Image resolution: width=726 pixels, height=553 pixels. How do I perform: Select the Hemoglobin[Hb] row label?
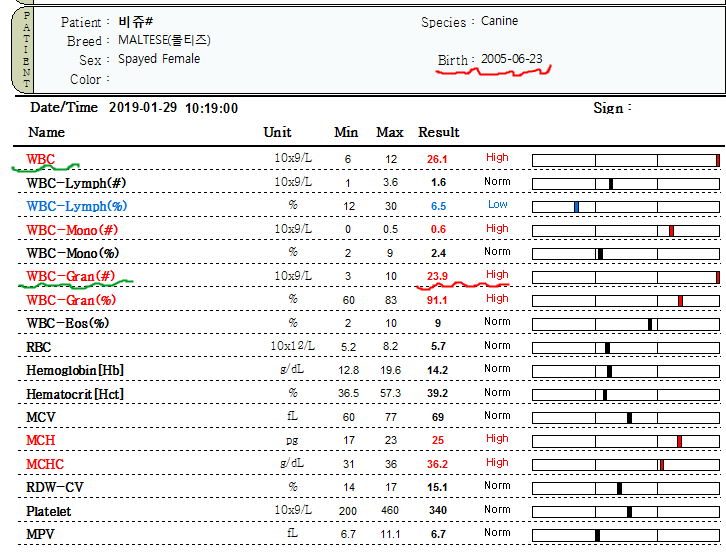pos(75,371)
